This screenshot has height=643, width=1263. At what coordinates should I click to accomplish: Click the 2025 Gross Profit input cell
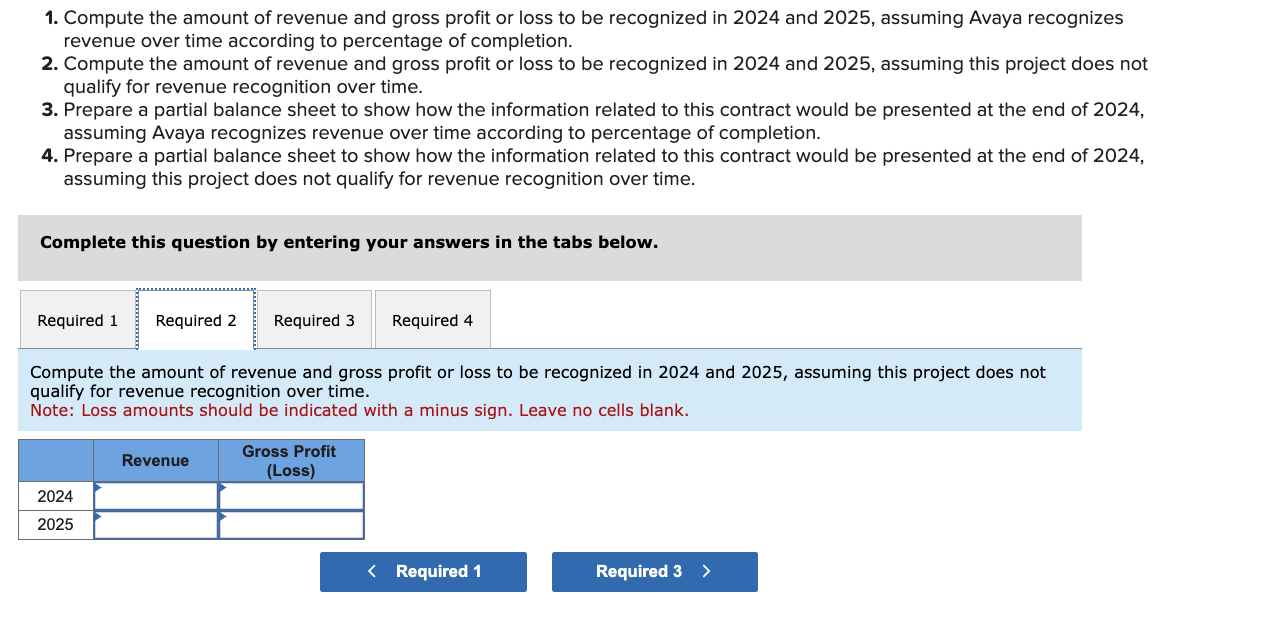point(290,524)
